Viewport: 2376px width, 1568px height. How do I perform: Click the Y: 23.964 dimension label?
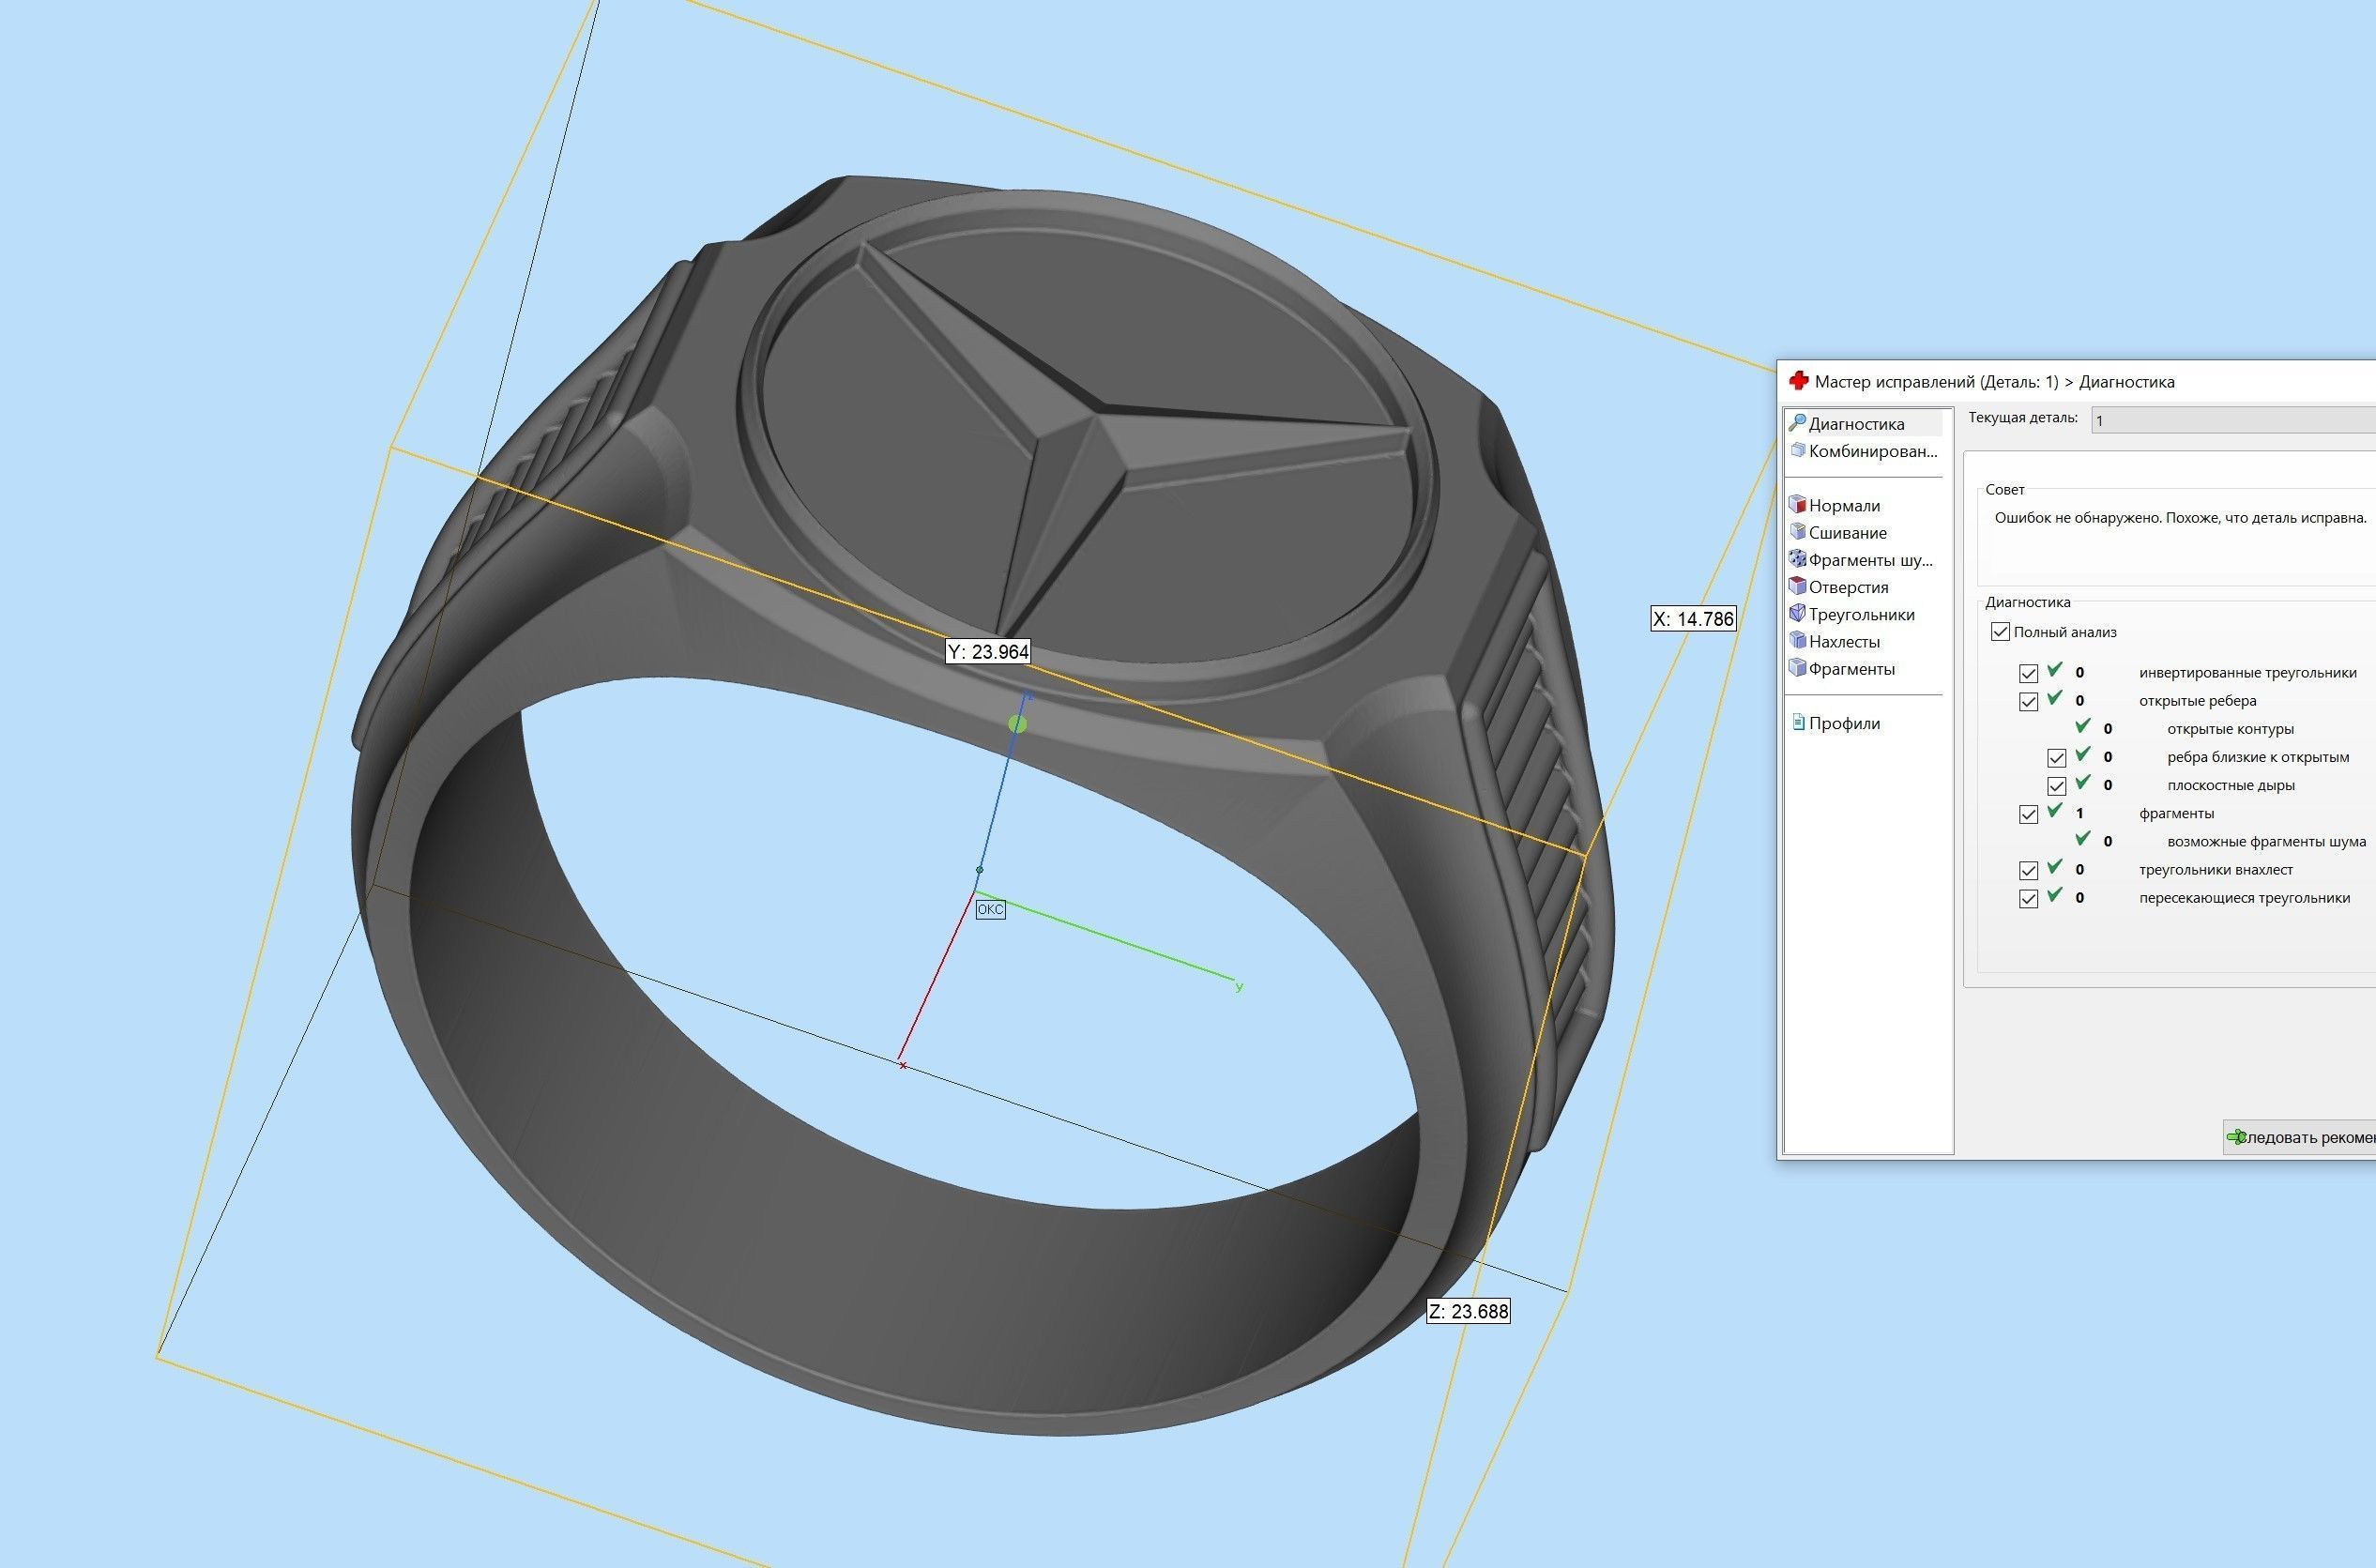(x=988, y=652)
